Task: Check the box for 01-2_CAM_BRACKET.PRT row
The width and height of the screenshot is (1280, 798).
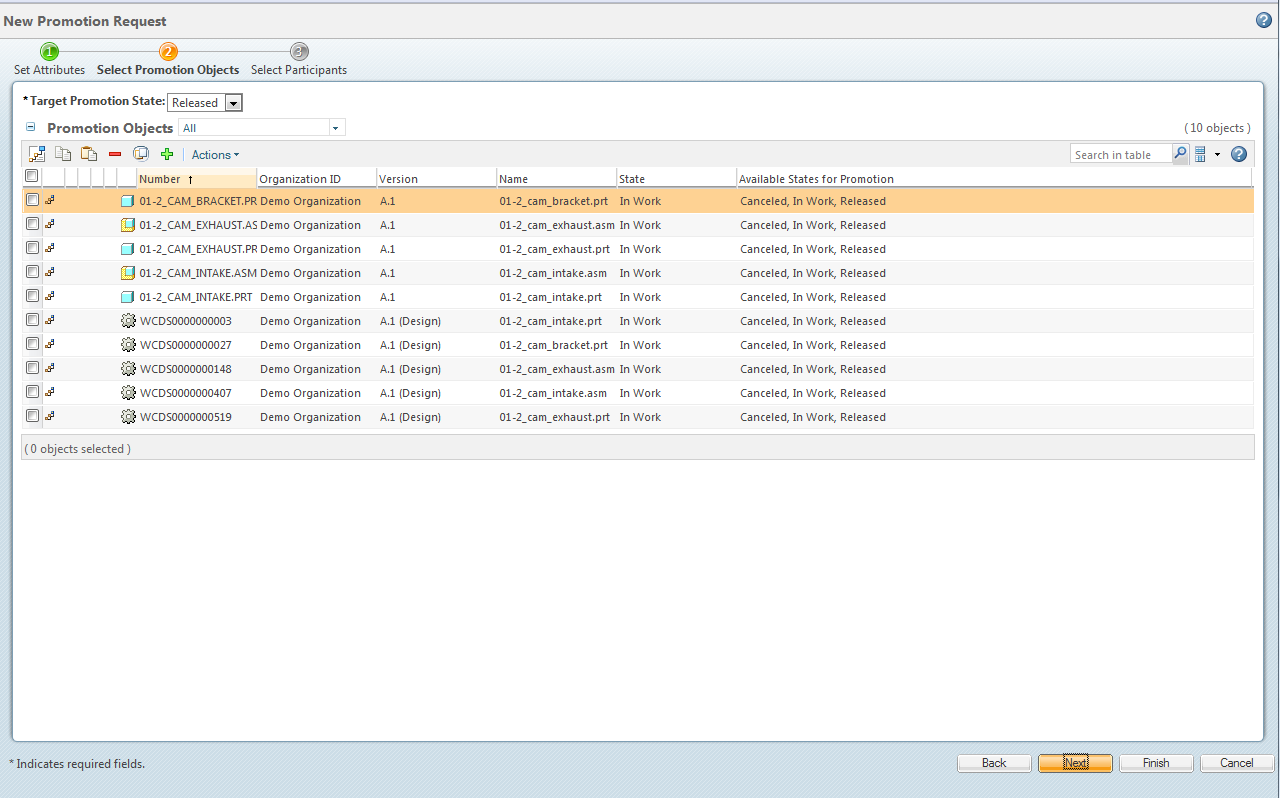Action: (33, 200)
